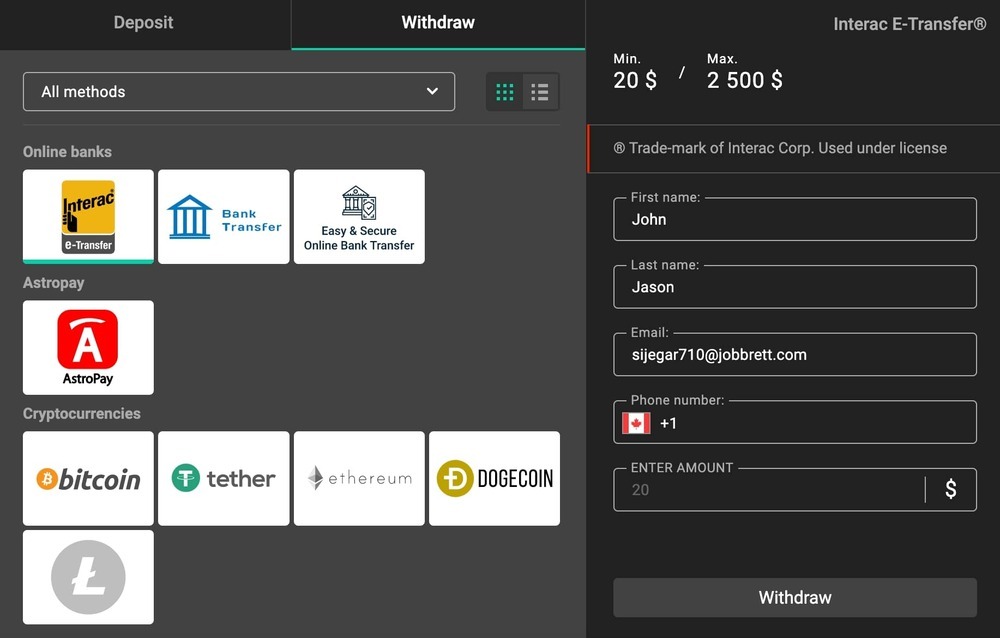Viewport: 1000px width, 638px height.
Task: Choose Bitcoin as withdrawal method
Action: 88,478
